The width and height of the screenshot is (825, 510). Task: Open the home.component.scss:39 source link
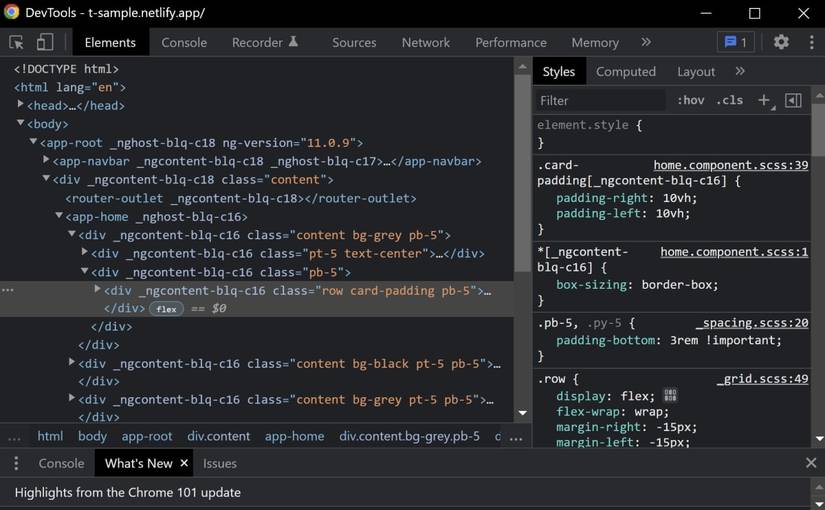(730, 165)
